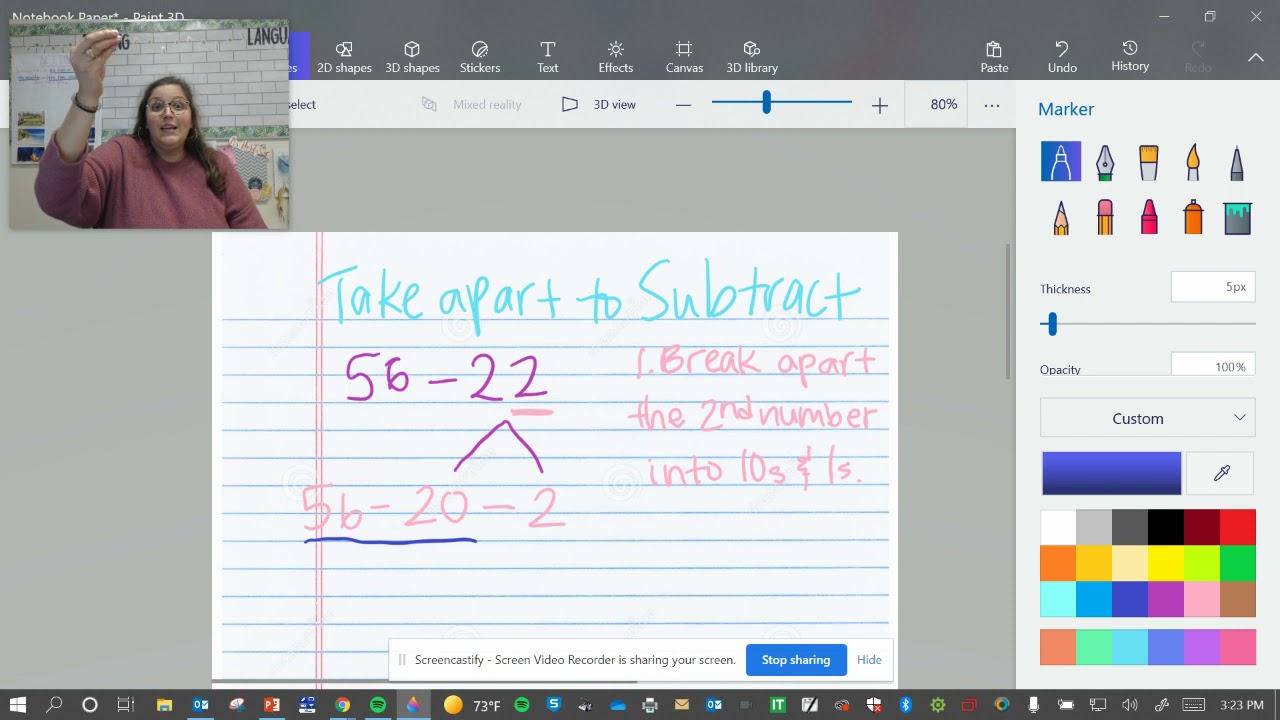Open the Canvas tab

click(x=684, y=57)
